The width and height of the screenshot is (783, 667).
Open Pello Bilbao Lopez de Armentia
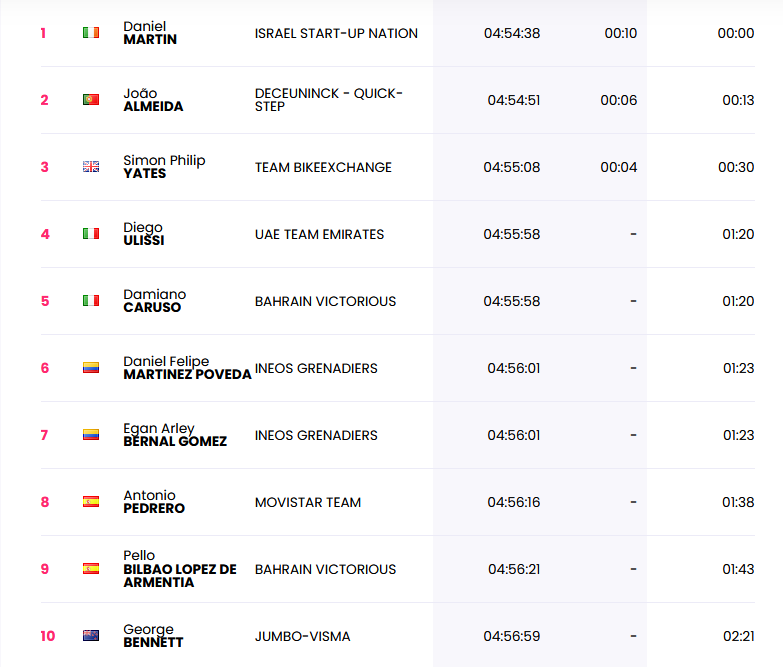tap(180, 569)
